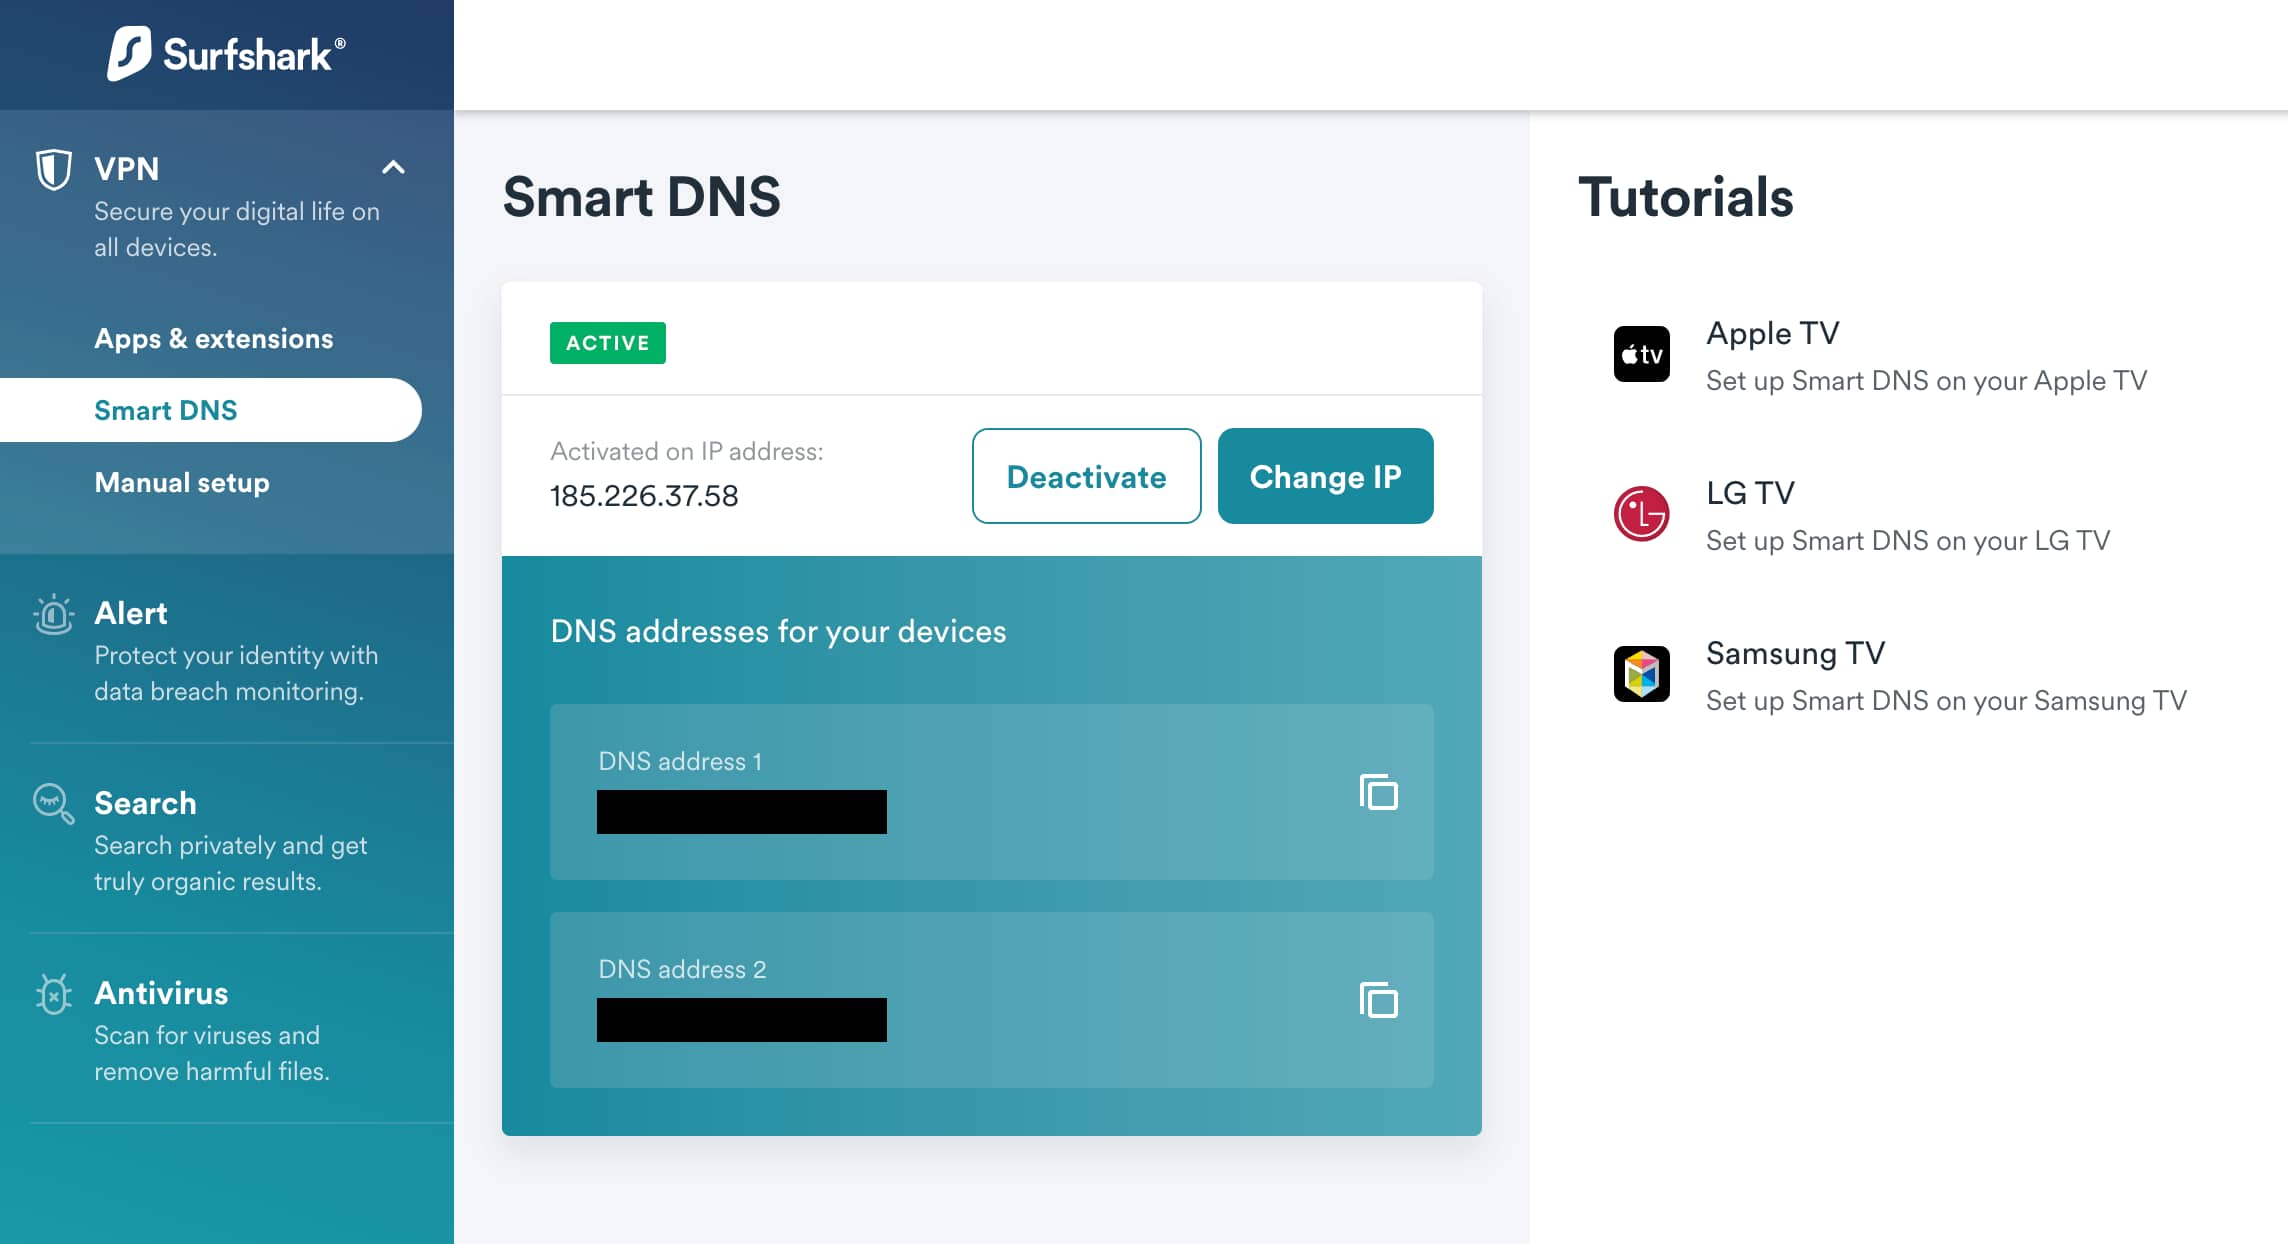Click 'Scan for viruses' description
Viewport: 2288px width, 1244px height.
coord(212,1053)
